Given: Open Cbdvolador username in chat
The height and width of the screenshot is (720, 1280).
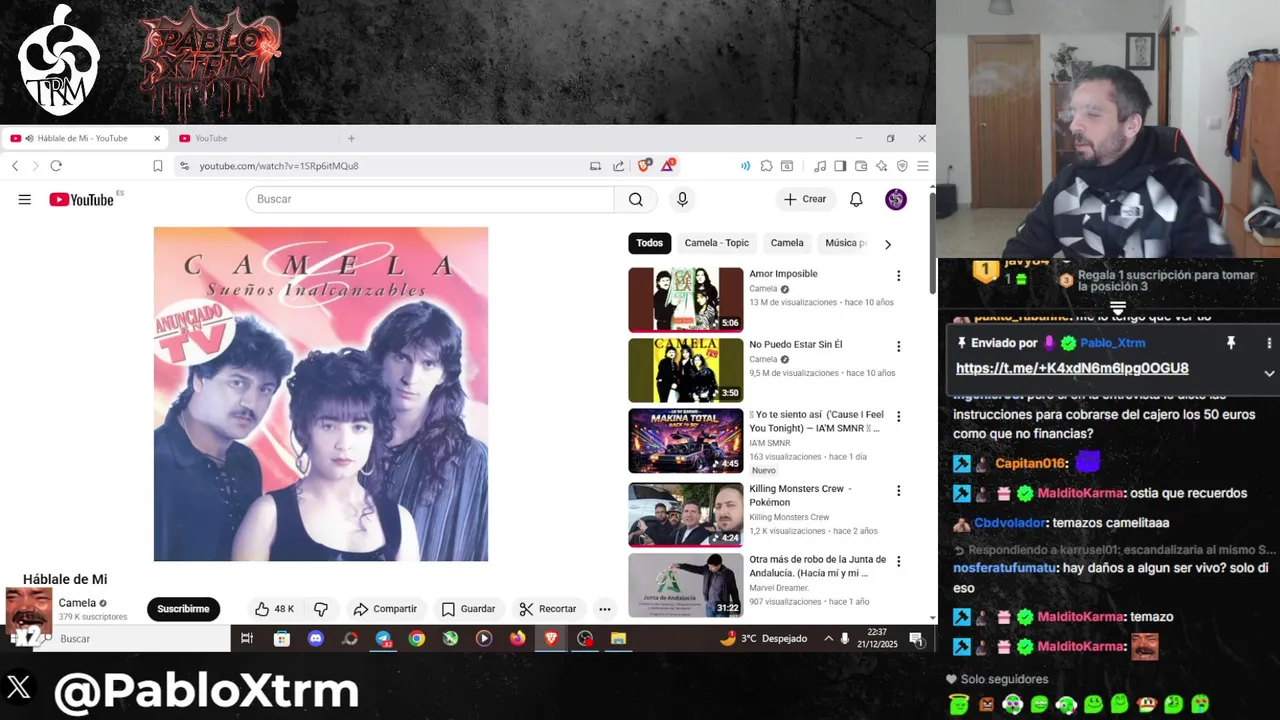Looking at the screenshot, I should 1010,523.
